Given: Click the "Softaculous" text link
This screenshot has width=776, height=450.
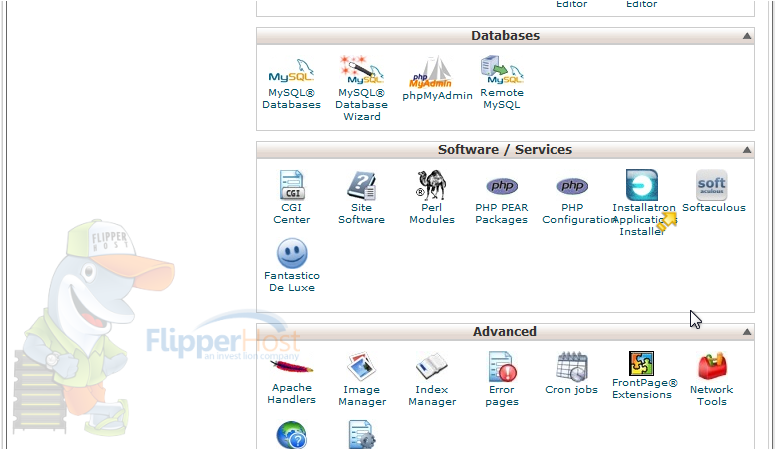Looking at the screenshot, I should (x=714, y=207).
